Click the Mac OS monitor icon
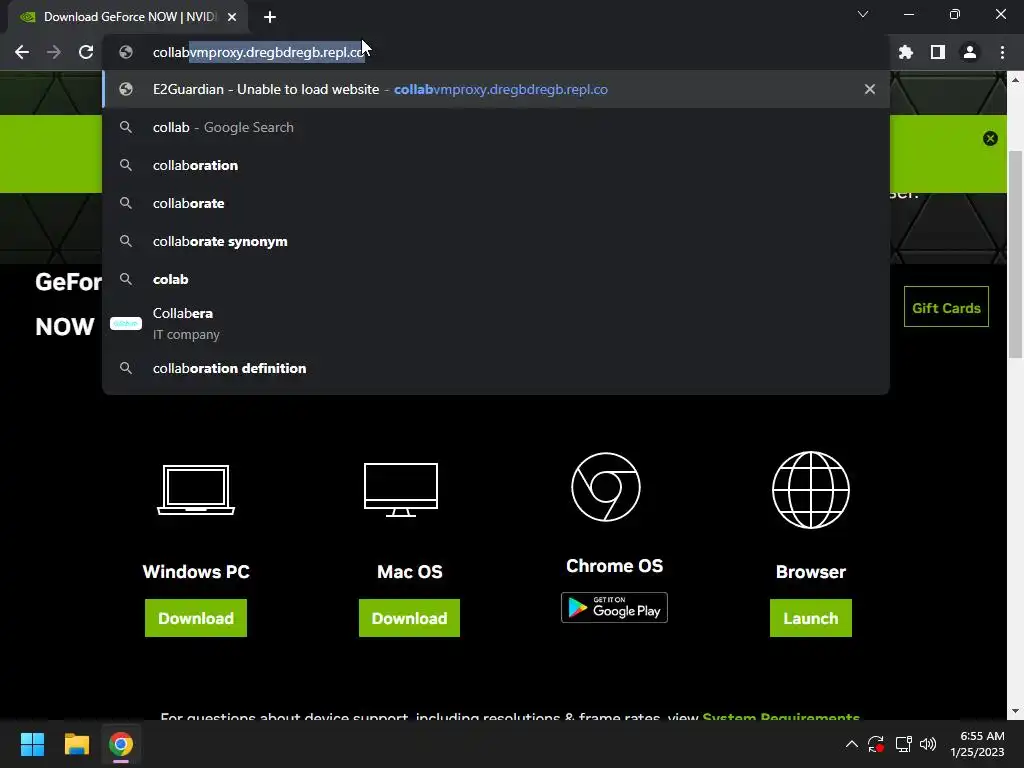This screenshot has width=1024, height=768. coord(401,490)
